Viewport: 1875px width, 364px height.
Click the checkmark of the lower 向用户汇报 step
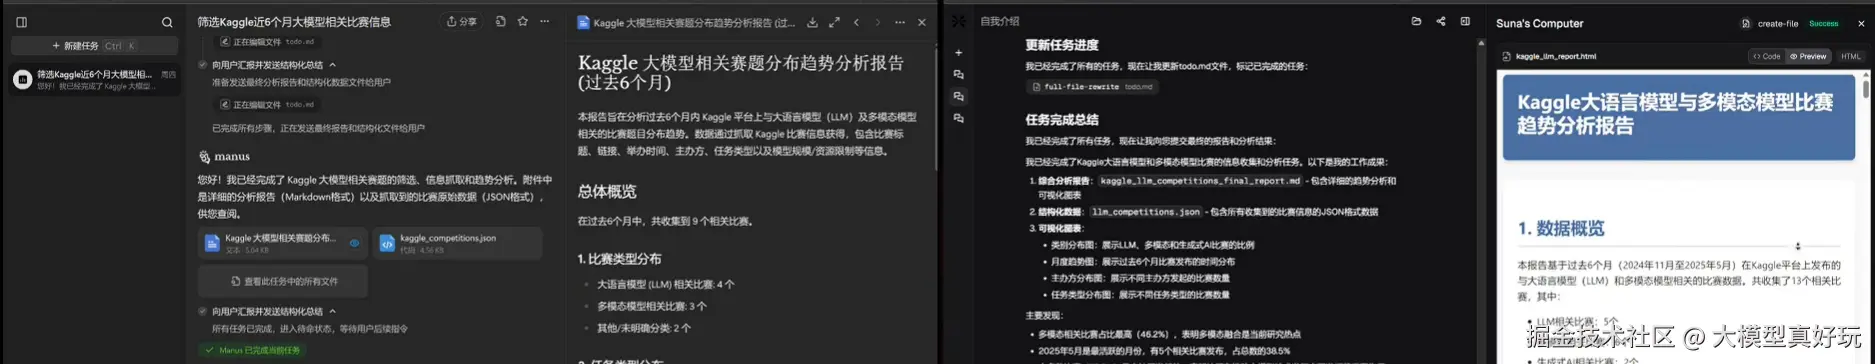click(x=203, y=311)
